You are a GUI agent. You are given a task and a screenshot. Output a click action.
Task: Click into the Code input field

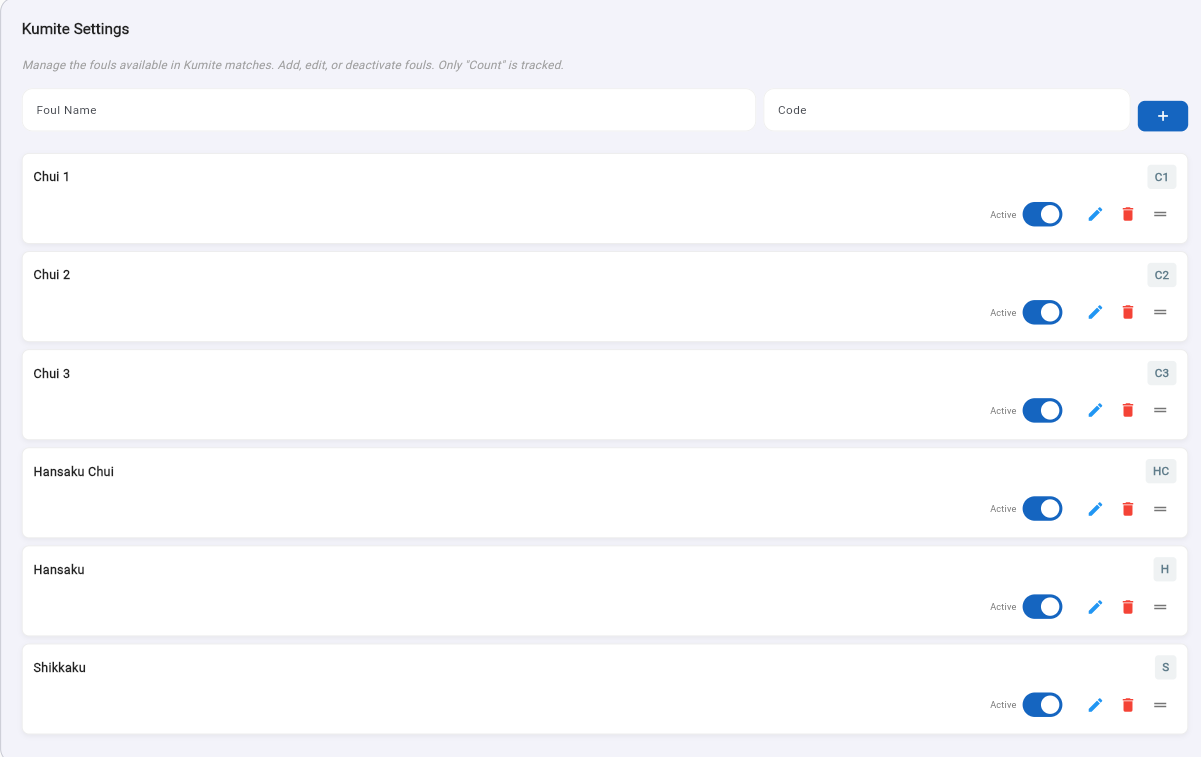click(947, 110)
